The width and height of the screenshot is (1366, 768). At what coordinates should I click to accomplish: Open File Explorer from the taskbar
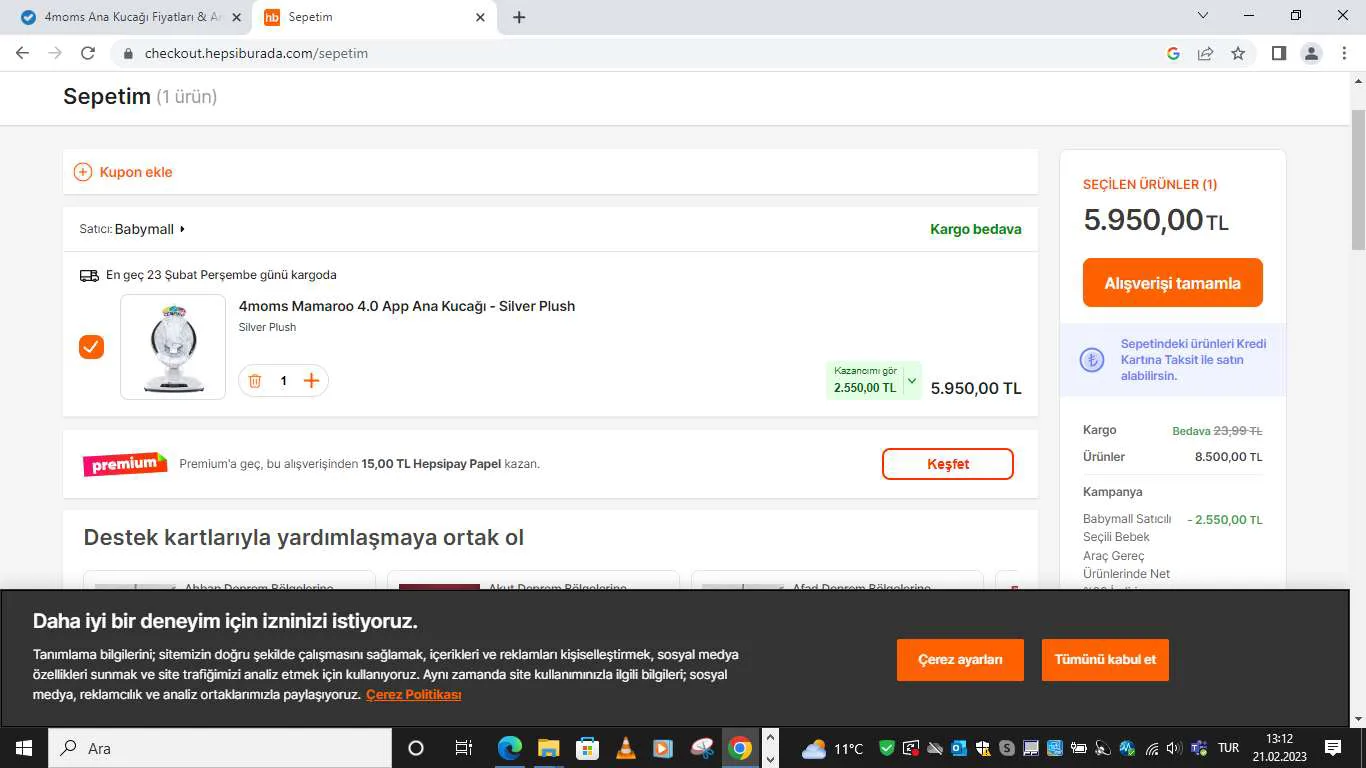coord(548,748)
